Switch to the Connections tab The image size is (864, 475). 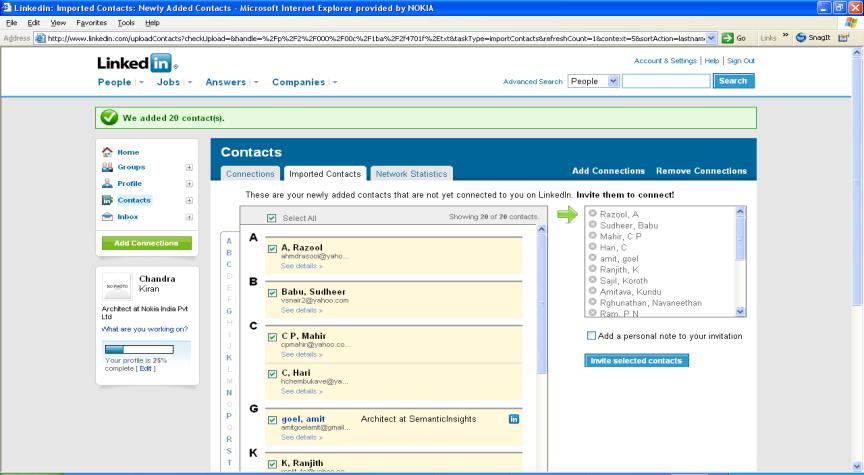[x=250, y=174]
